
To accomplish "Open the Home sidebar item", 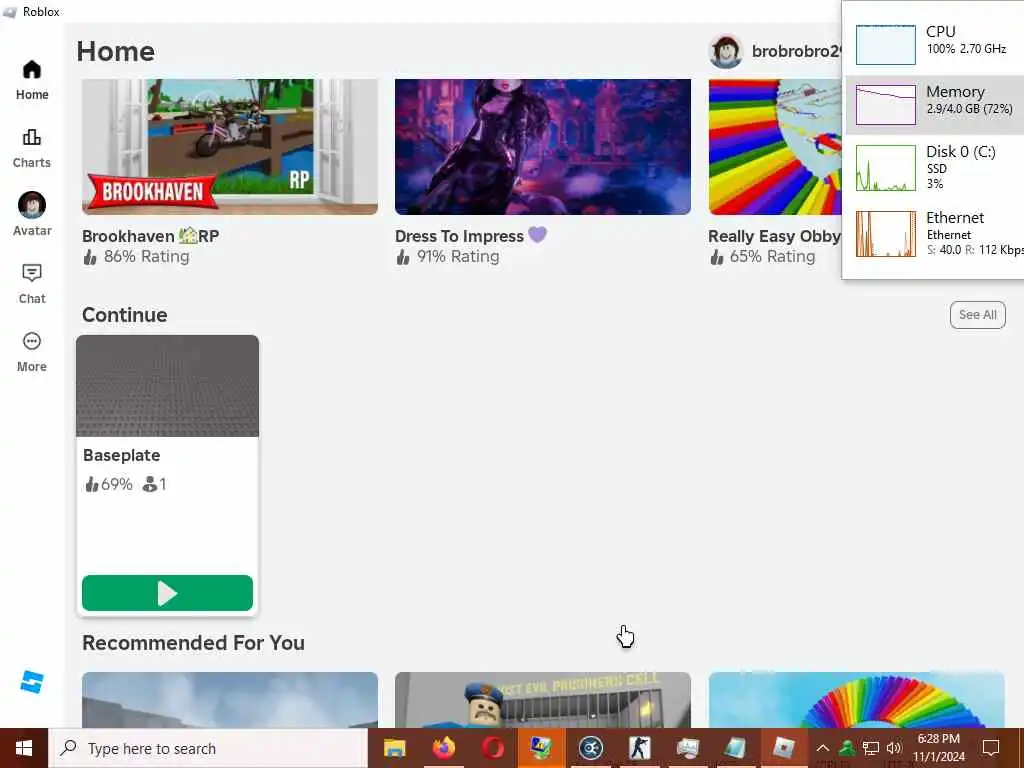I will (32, 80).
